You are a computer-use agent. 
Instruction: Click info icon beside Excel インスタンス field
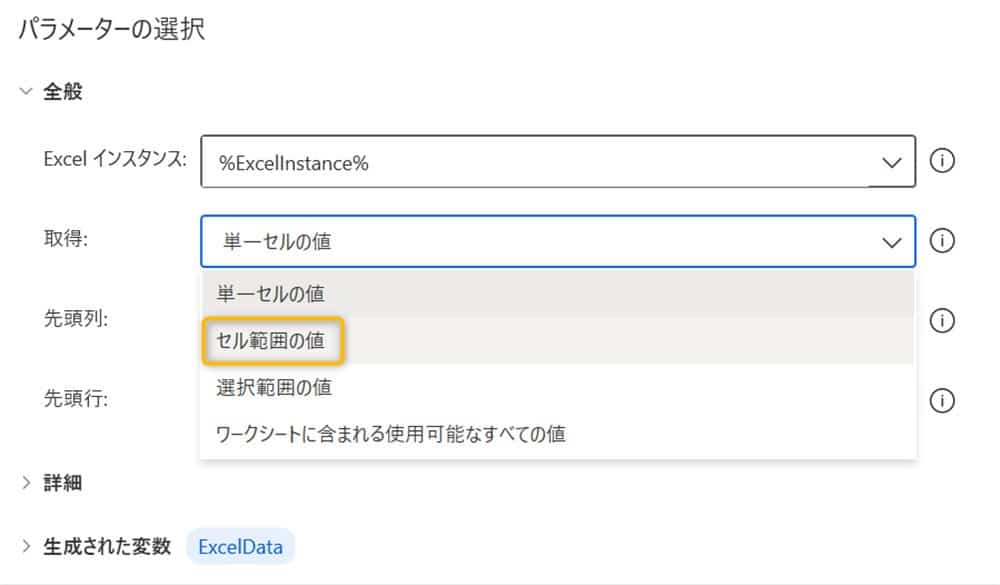(x=942, y=161)
